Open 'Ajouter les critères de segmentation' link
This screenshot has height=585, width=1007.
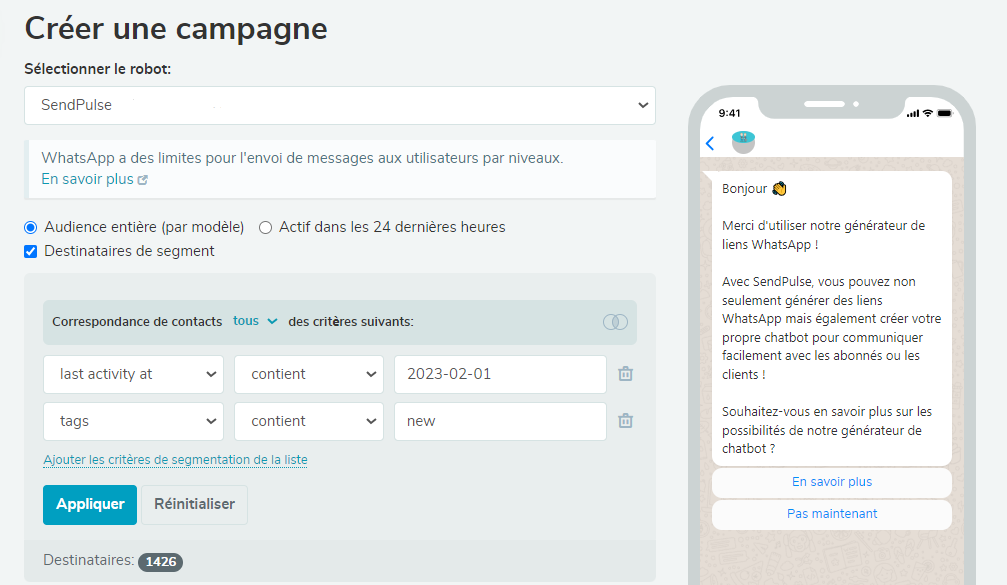(176, 458)
